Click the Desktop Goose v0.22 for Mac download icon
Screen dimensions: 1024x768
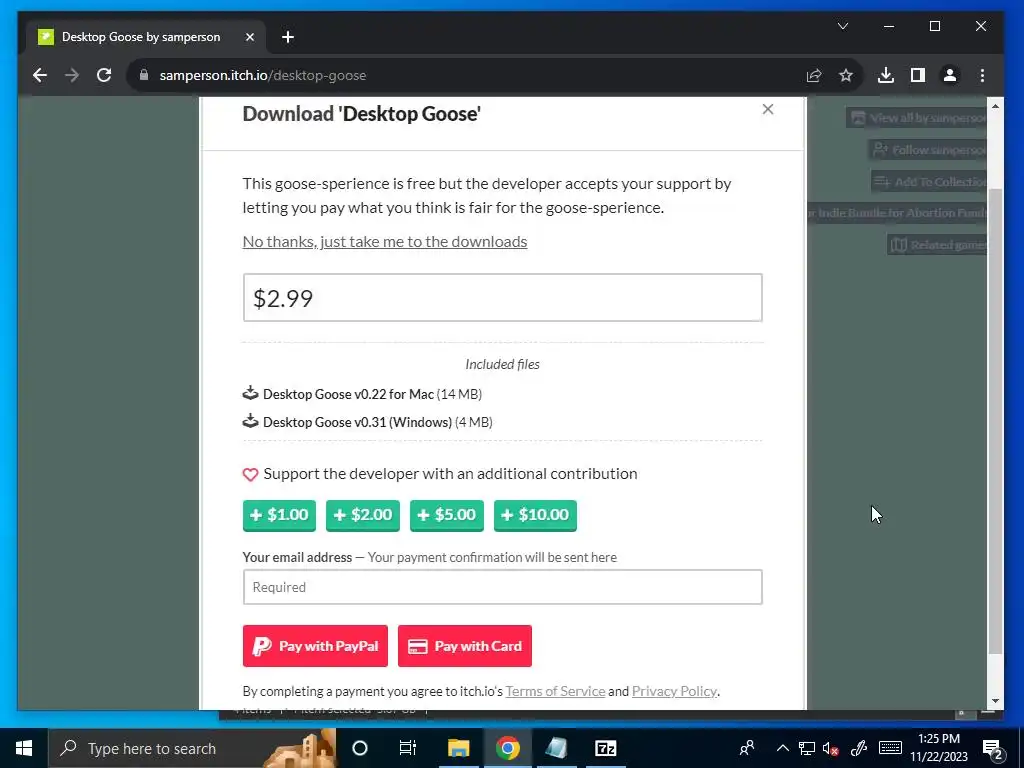250,393
